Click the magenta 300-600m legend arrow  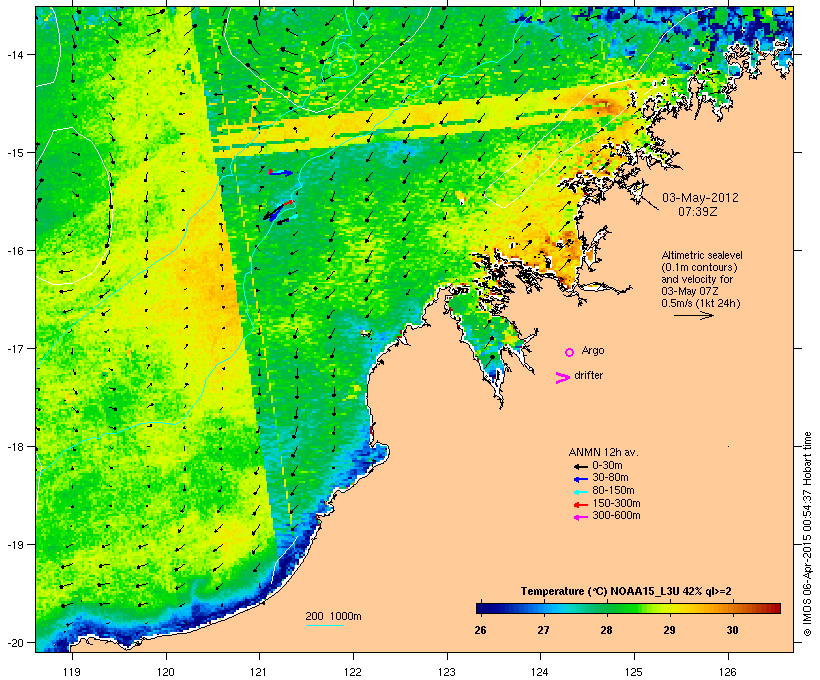coord(580,517)
